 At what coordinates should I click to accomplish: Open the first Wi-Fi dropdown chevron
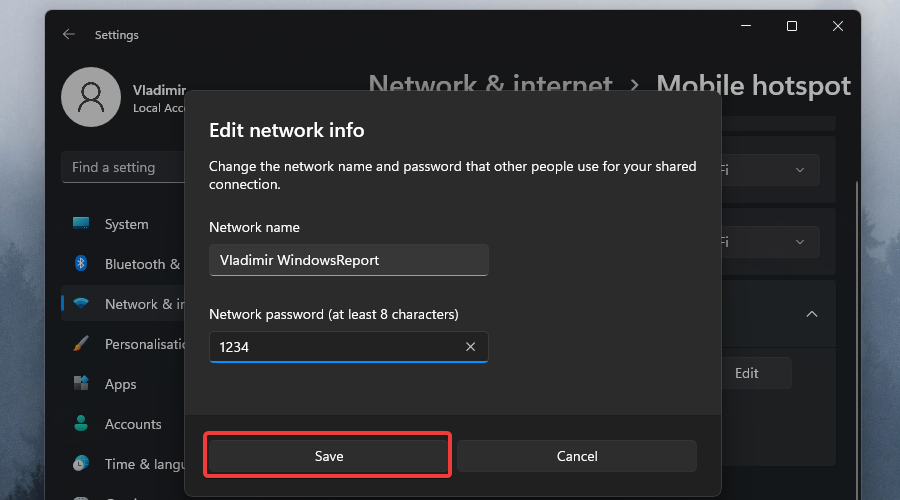pyautogui.click(x=799, y=170)
